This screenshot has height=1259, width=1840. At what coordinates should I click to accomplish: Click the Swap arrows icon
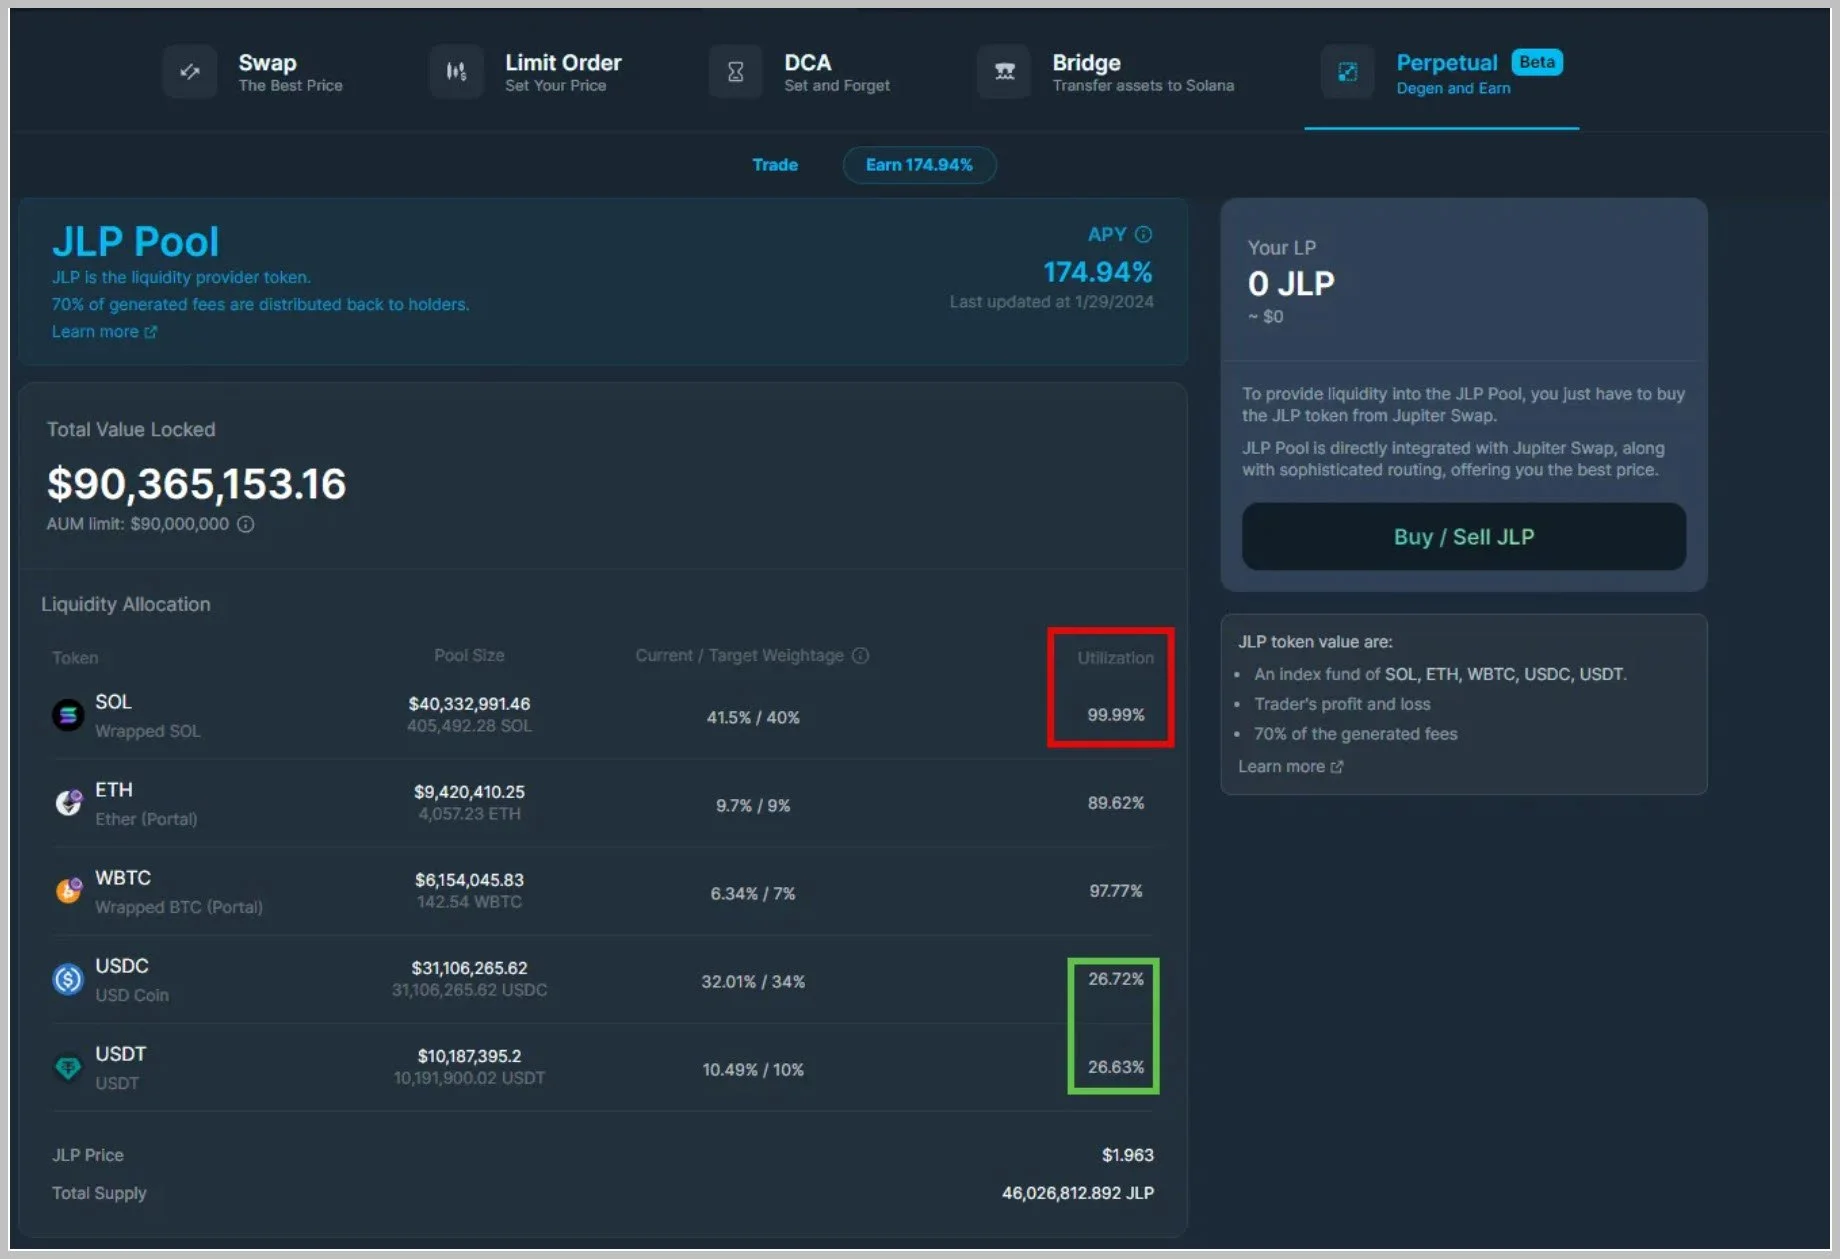[189, 72]
